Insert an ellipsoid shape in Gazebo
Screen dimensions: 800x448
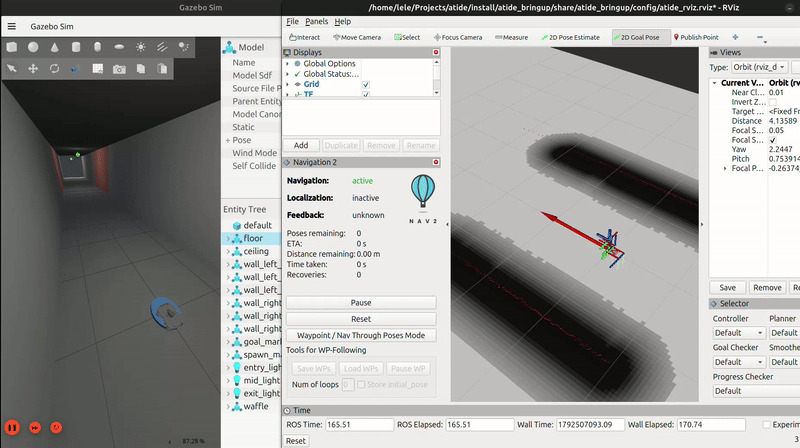click(119, 47)
